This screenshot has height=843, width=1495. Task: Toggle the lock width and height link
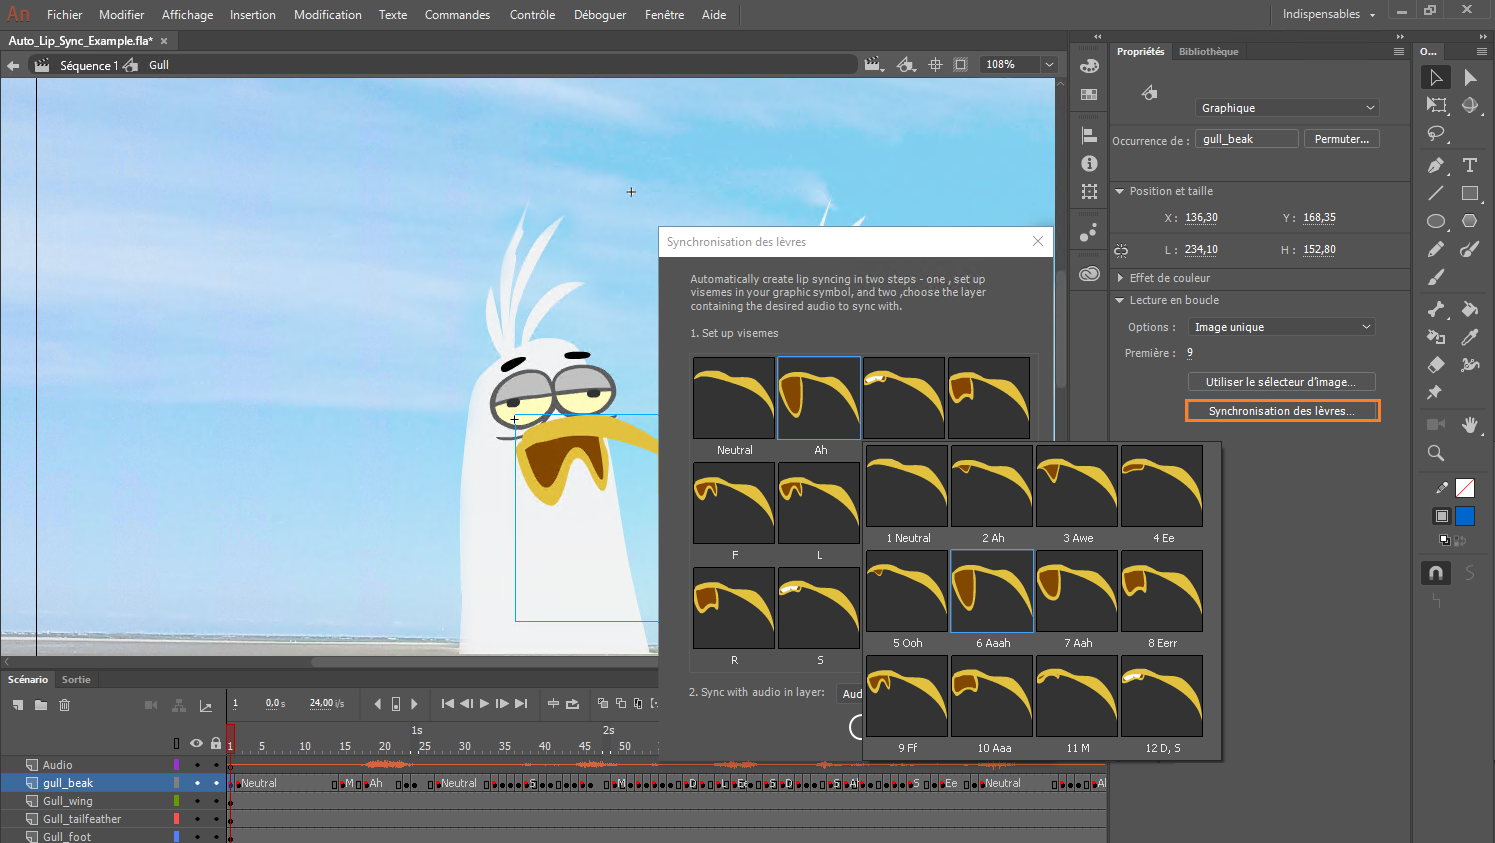point(1121,250)
